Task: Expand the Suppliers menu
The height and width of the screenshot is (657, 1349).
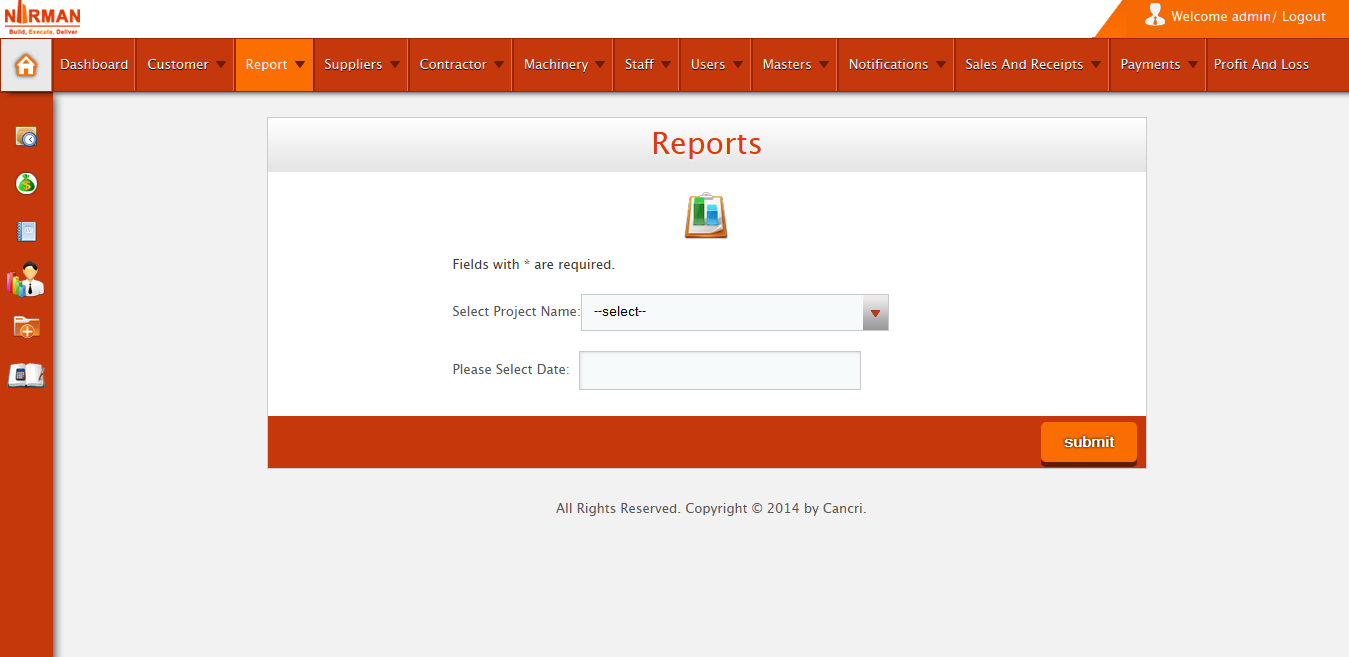Action: (x=361, y=65)
